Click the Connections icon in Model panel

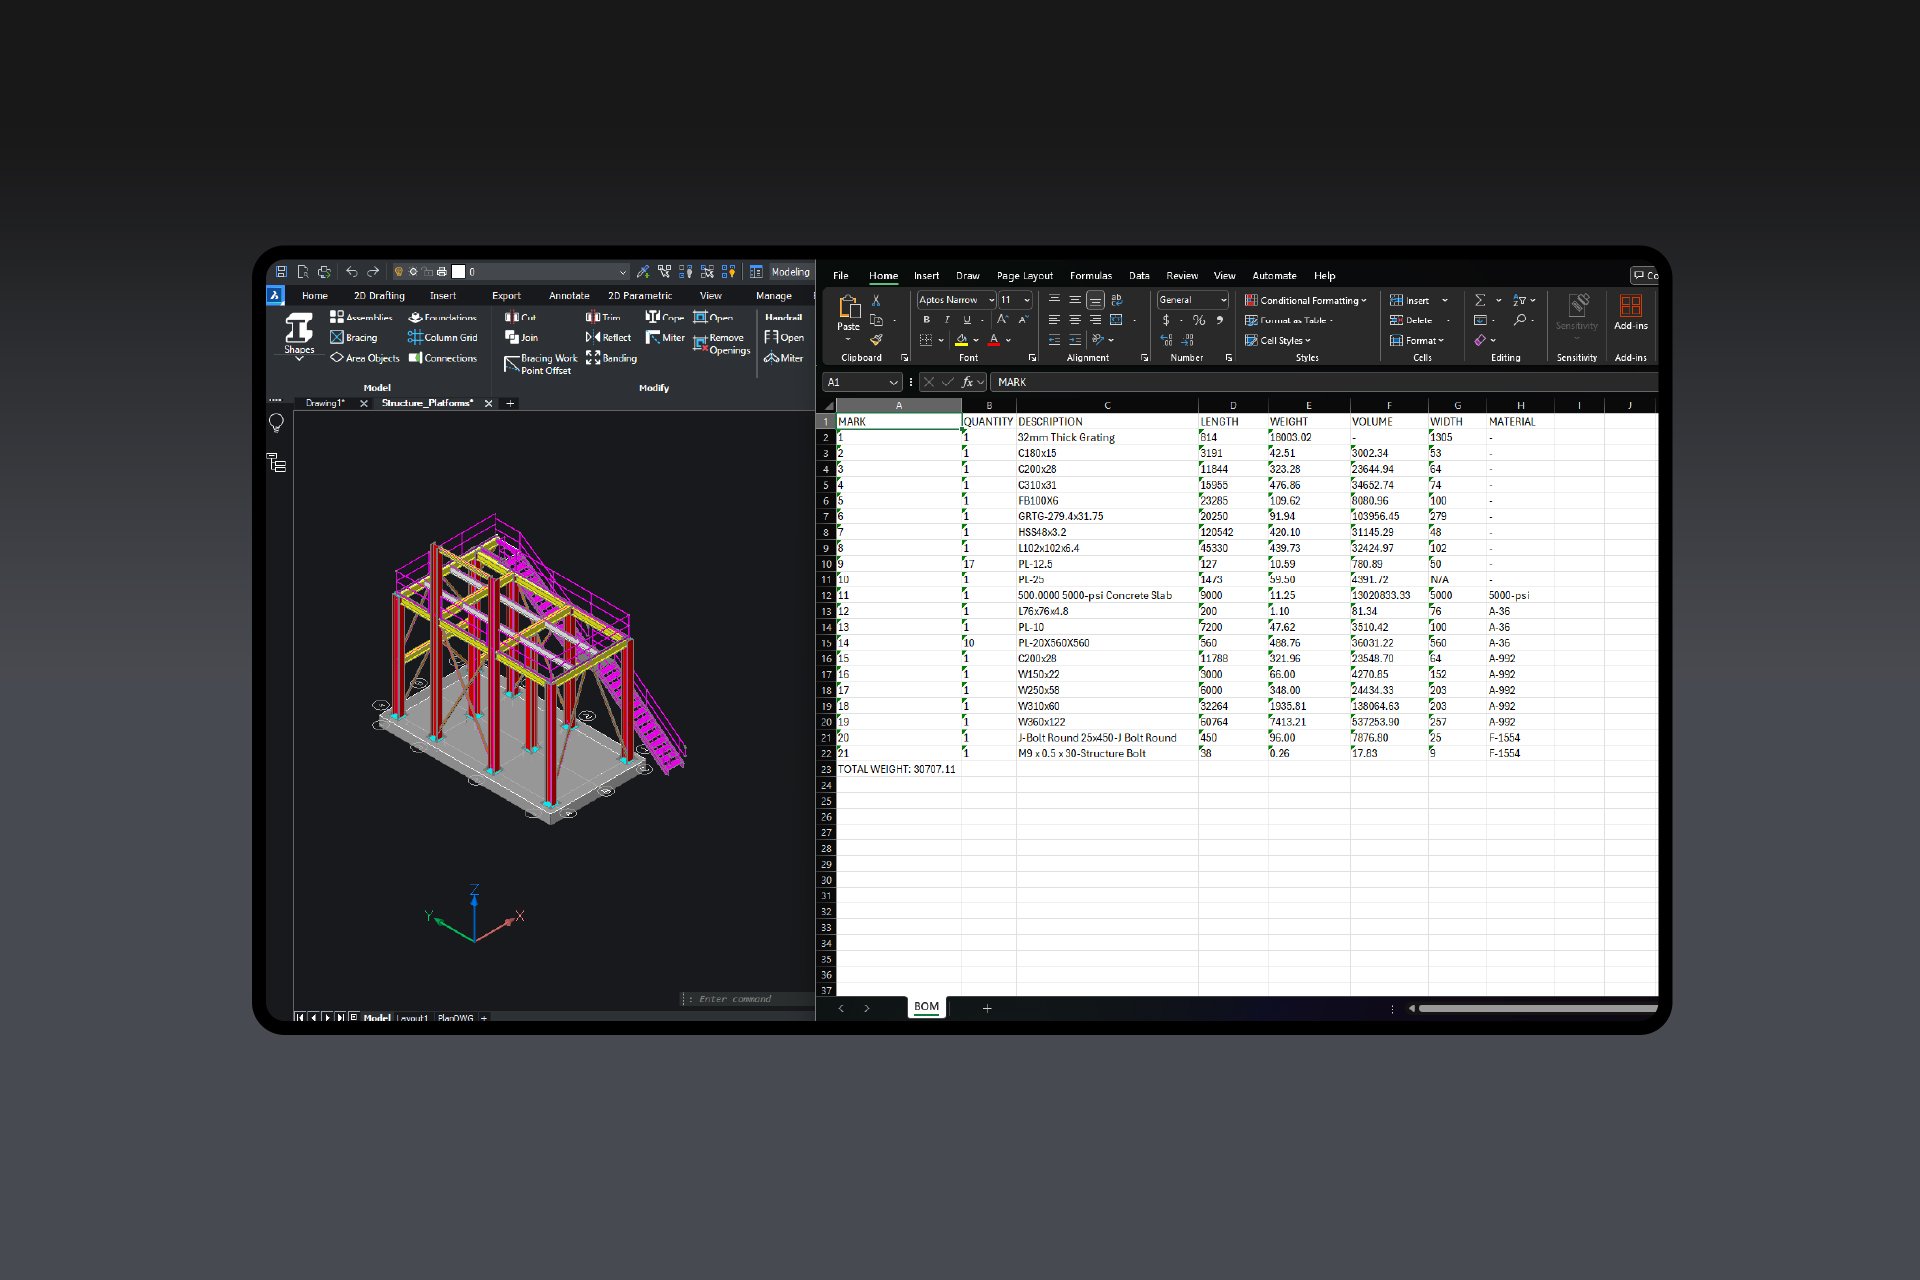(x=449, y=358)
